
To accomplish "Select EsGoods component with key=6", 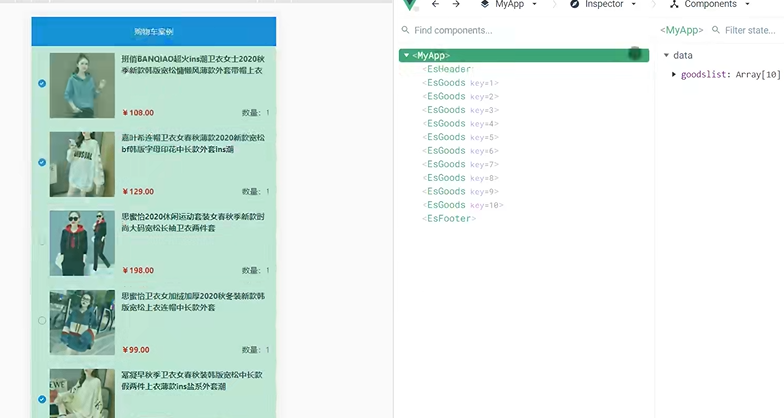I will [460, 150].
